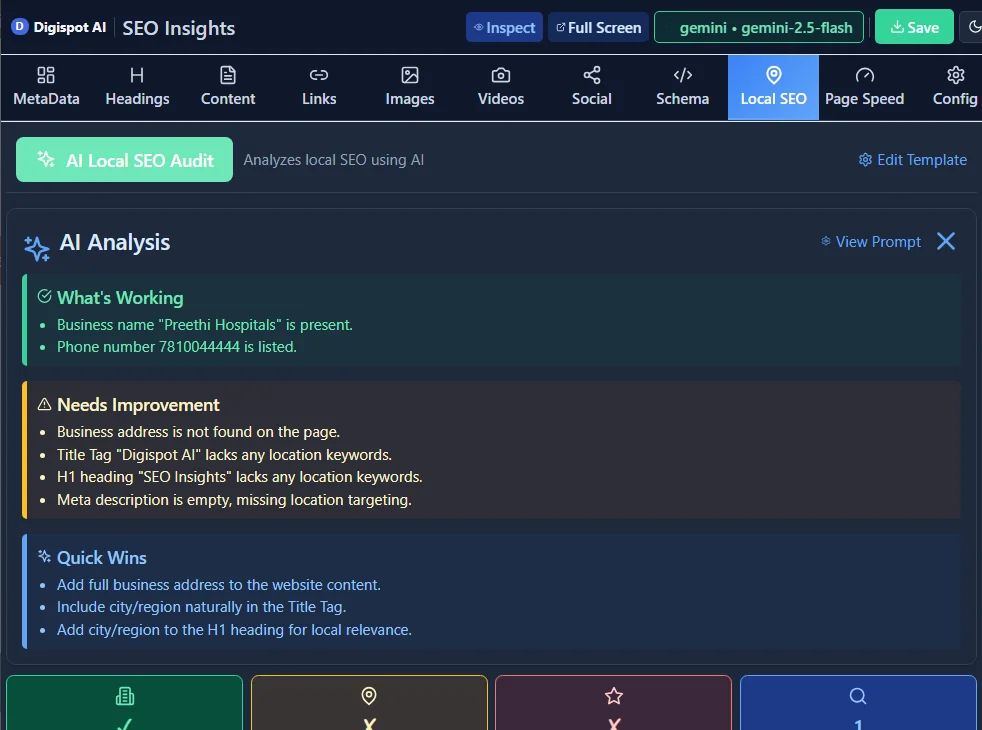Click "H1 heading SEO Insights lacks" line

tap(239, 477)
